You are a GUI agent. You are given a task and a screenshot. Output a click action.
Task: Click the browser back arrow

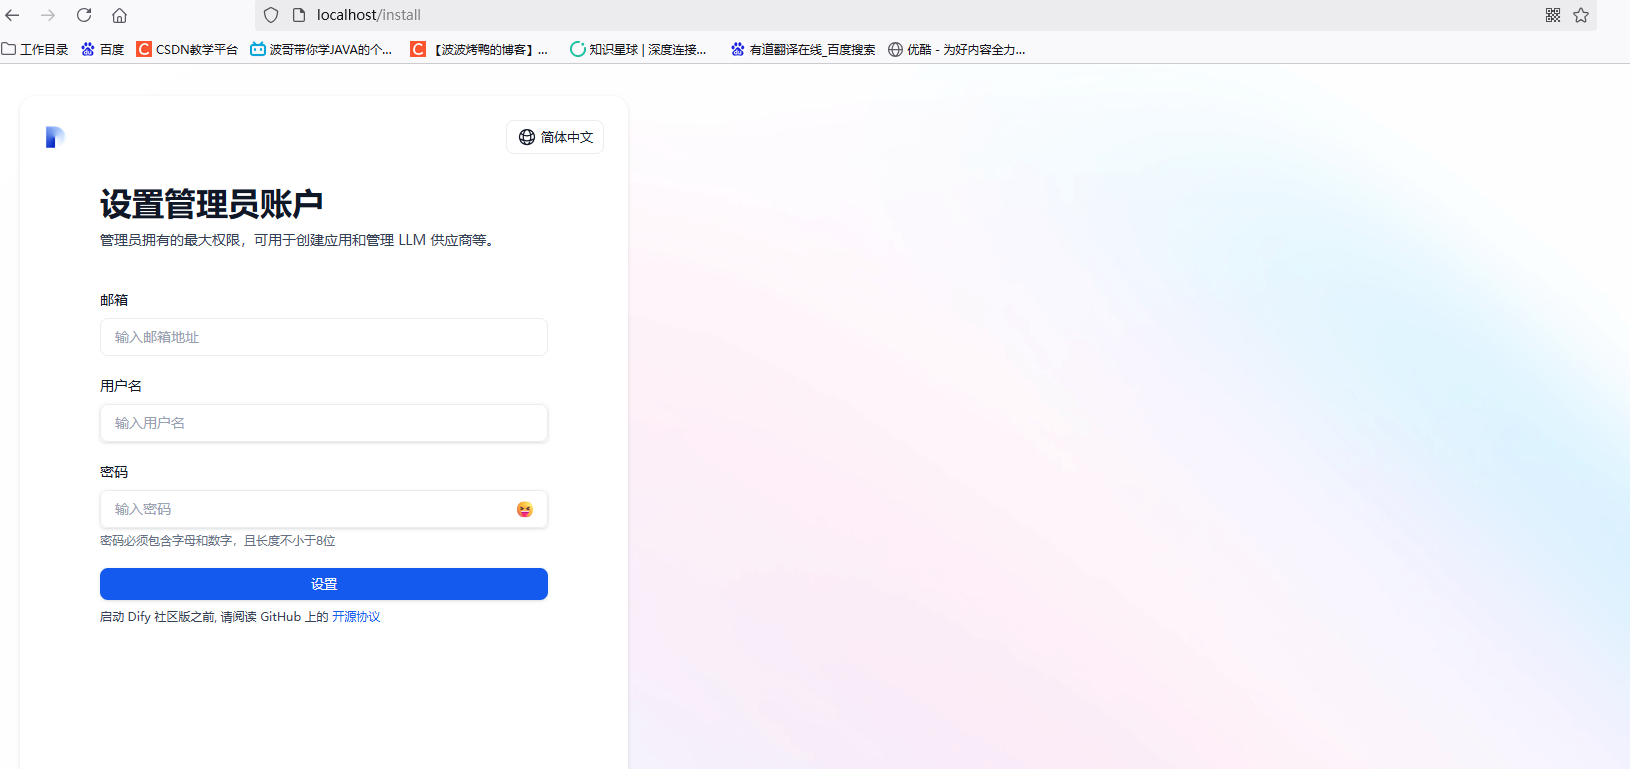point(13,15)
